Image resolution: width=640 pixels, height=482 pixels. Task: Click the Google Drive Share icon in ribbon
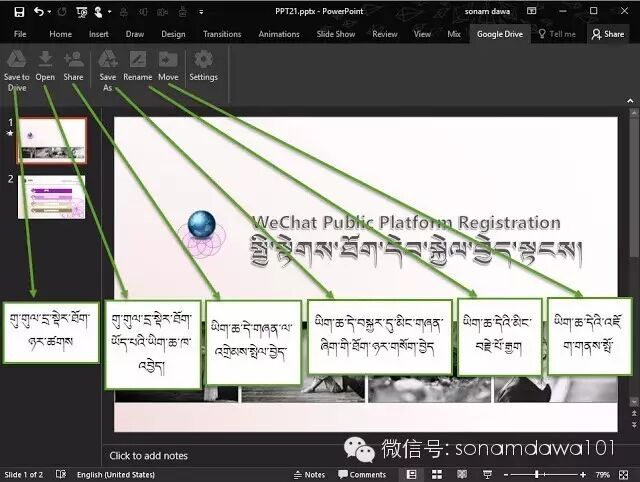[x=73, y=66]
